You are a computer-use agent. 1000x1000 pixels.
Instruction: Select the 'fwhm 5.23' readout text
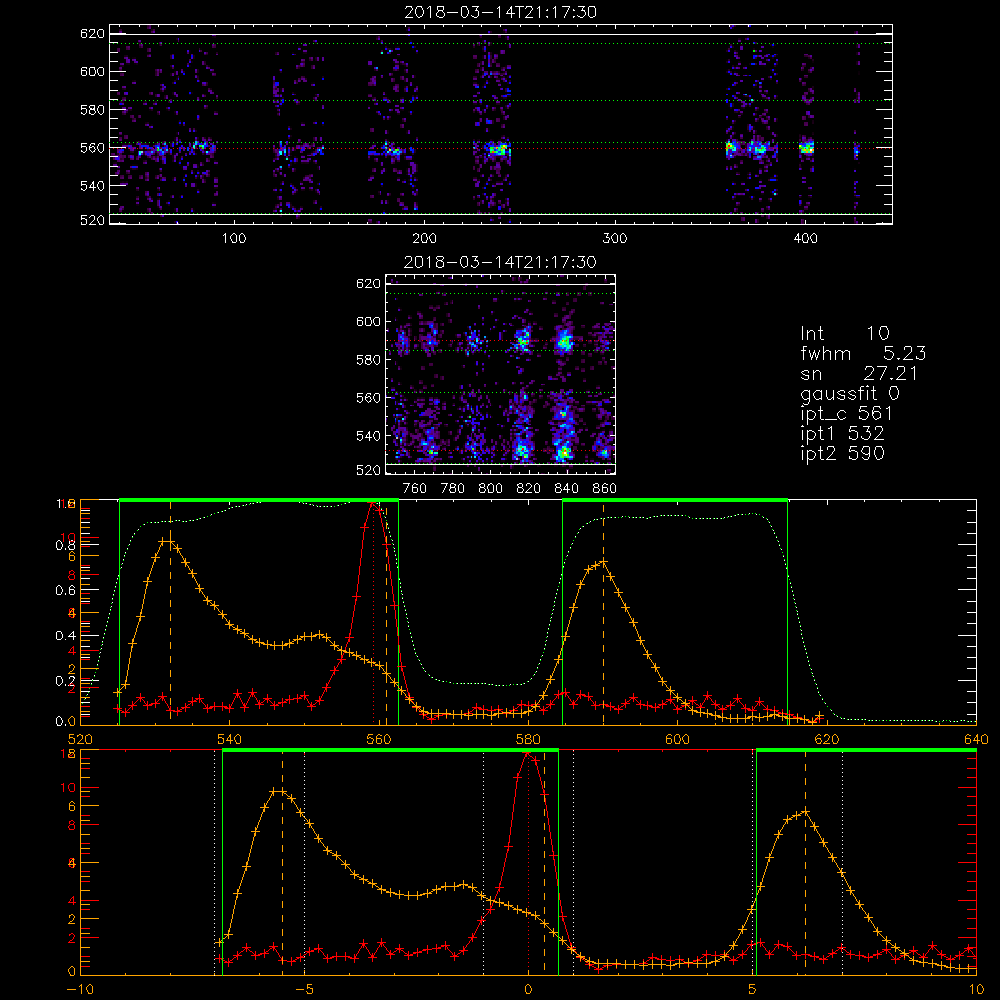[x=863, y=353]
